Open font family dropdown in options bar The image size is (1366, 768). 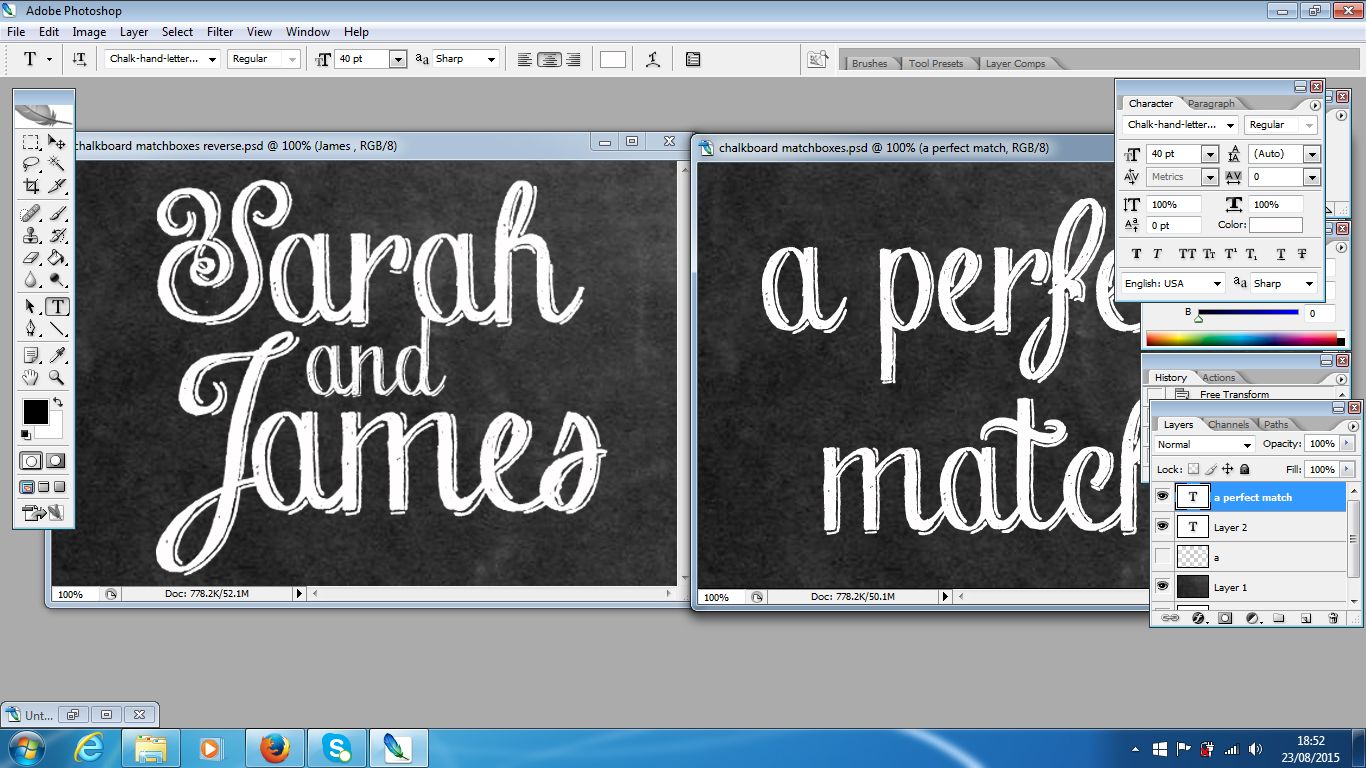point(212,59)
